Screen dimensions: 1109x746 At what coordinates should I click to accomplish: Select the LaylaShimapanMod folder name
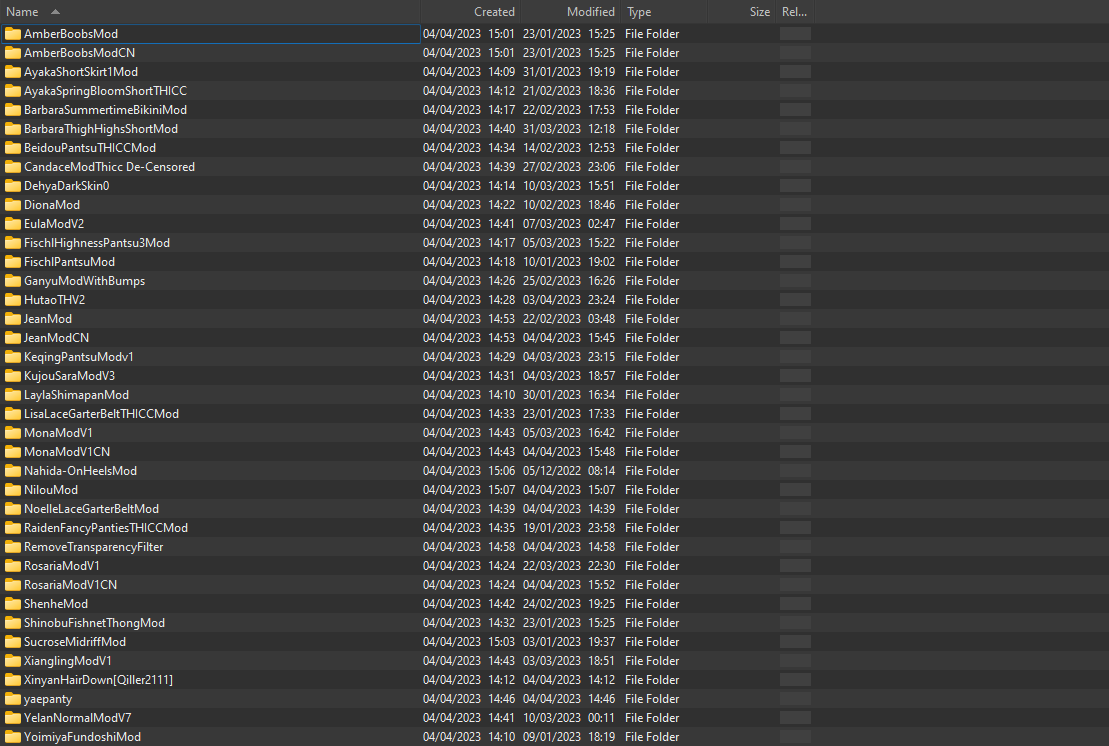coord(76,395)
